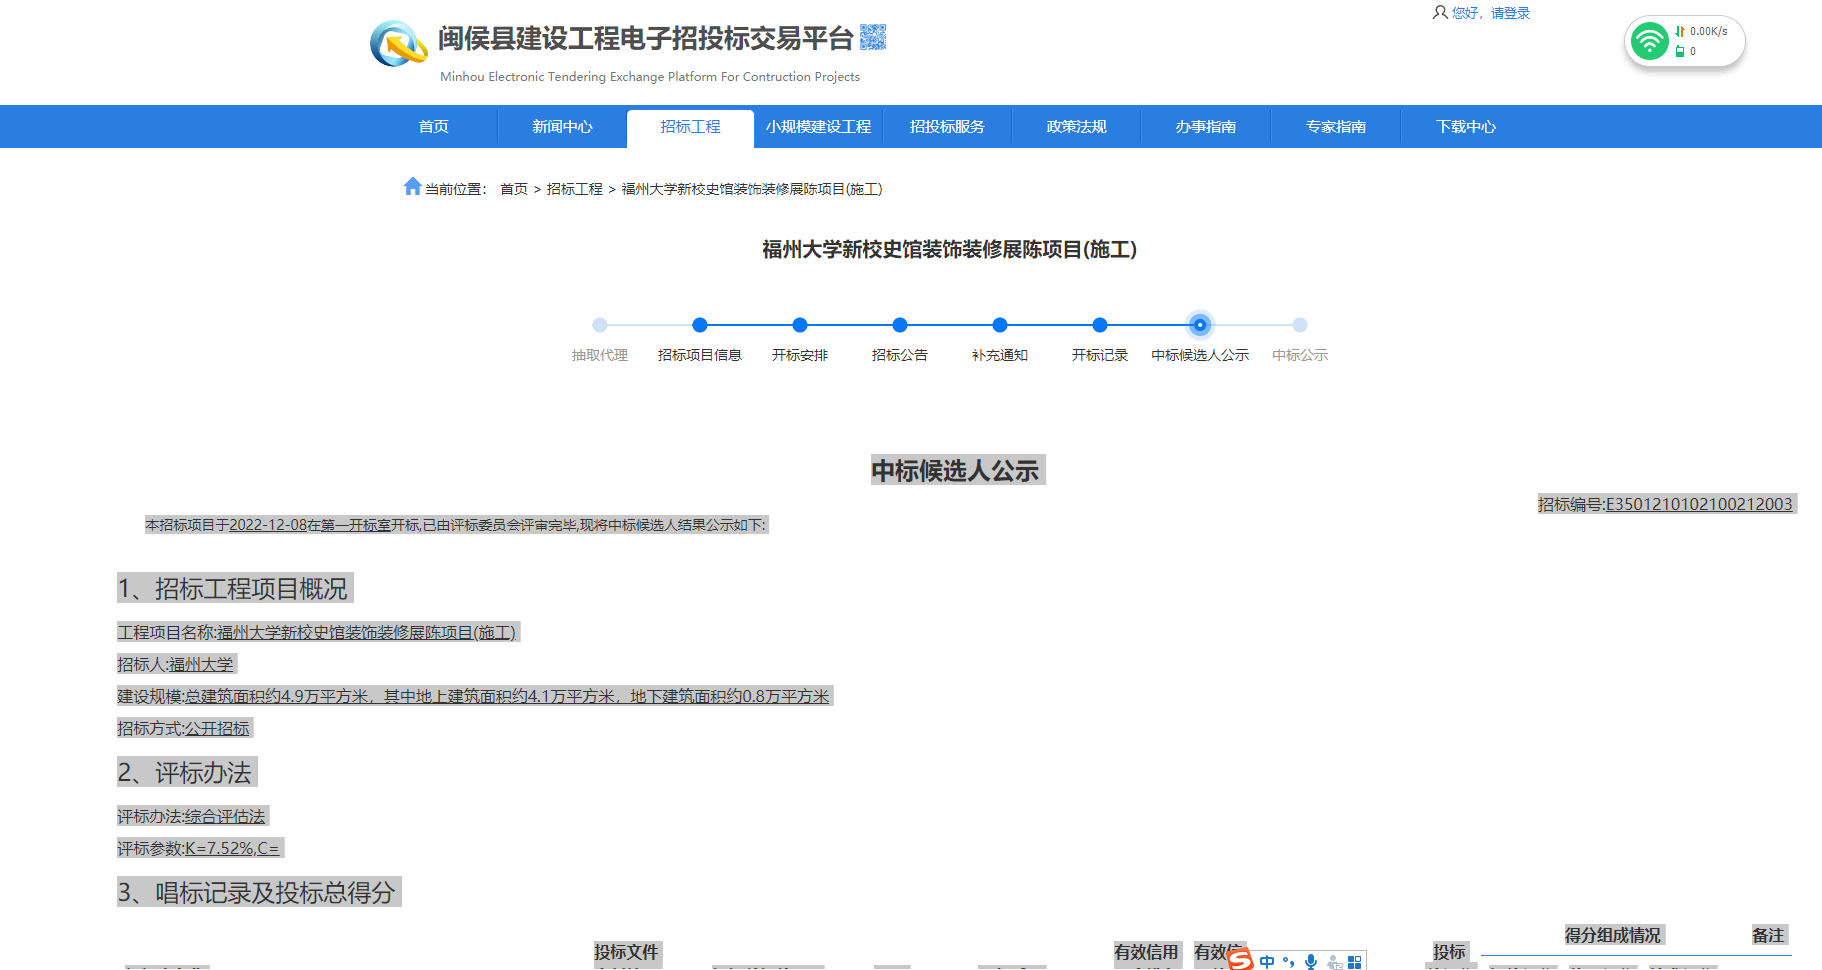Click heading 1、招标工程项目概况
The image size is (1822, 970).
pyautogui.click(x=234, y=588)
